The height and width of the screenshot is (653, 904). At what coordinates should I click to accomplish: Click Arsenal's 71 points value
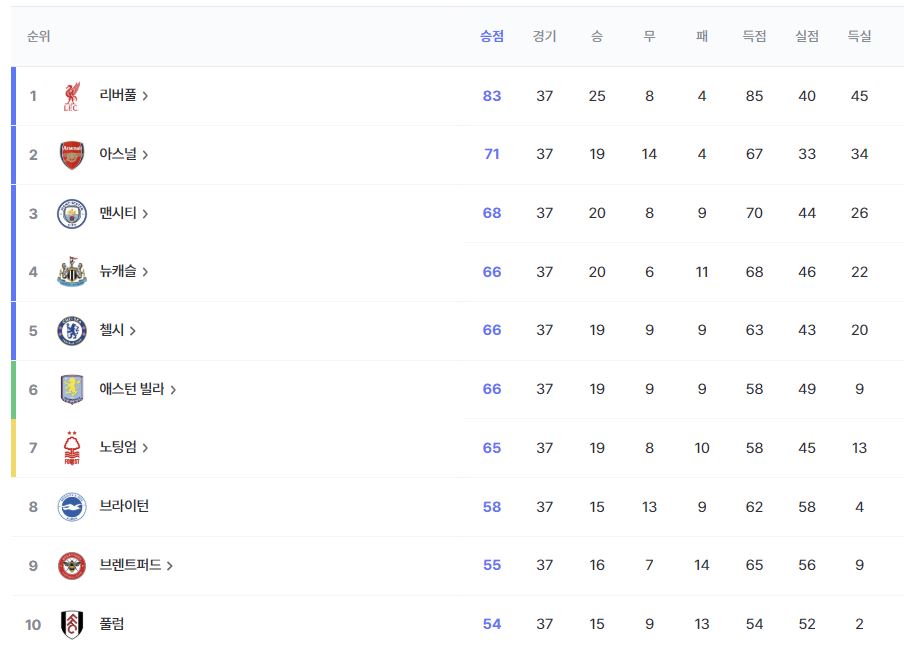(492, 154)
